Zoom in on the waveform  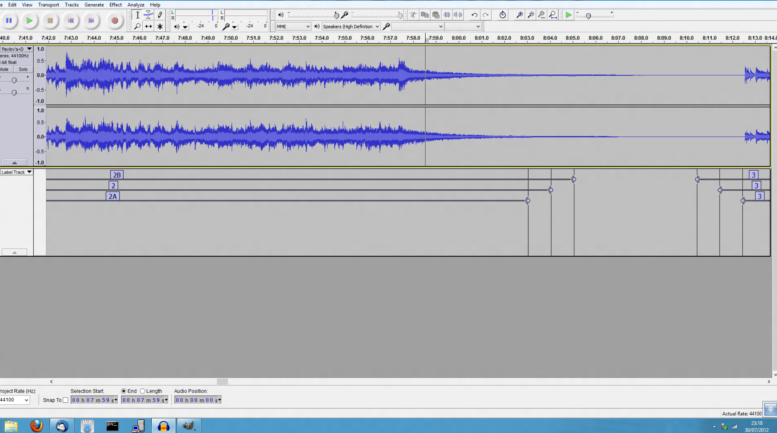point(519,15)
